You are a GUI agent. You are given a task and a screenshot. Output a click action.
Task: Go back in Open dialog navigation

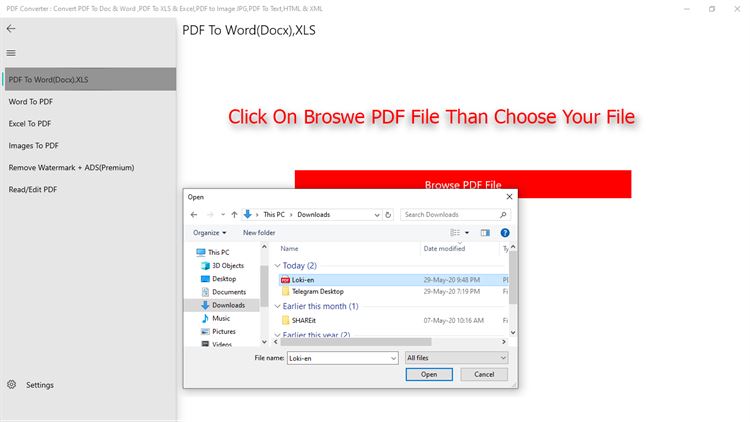[x=194, y=215]
